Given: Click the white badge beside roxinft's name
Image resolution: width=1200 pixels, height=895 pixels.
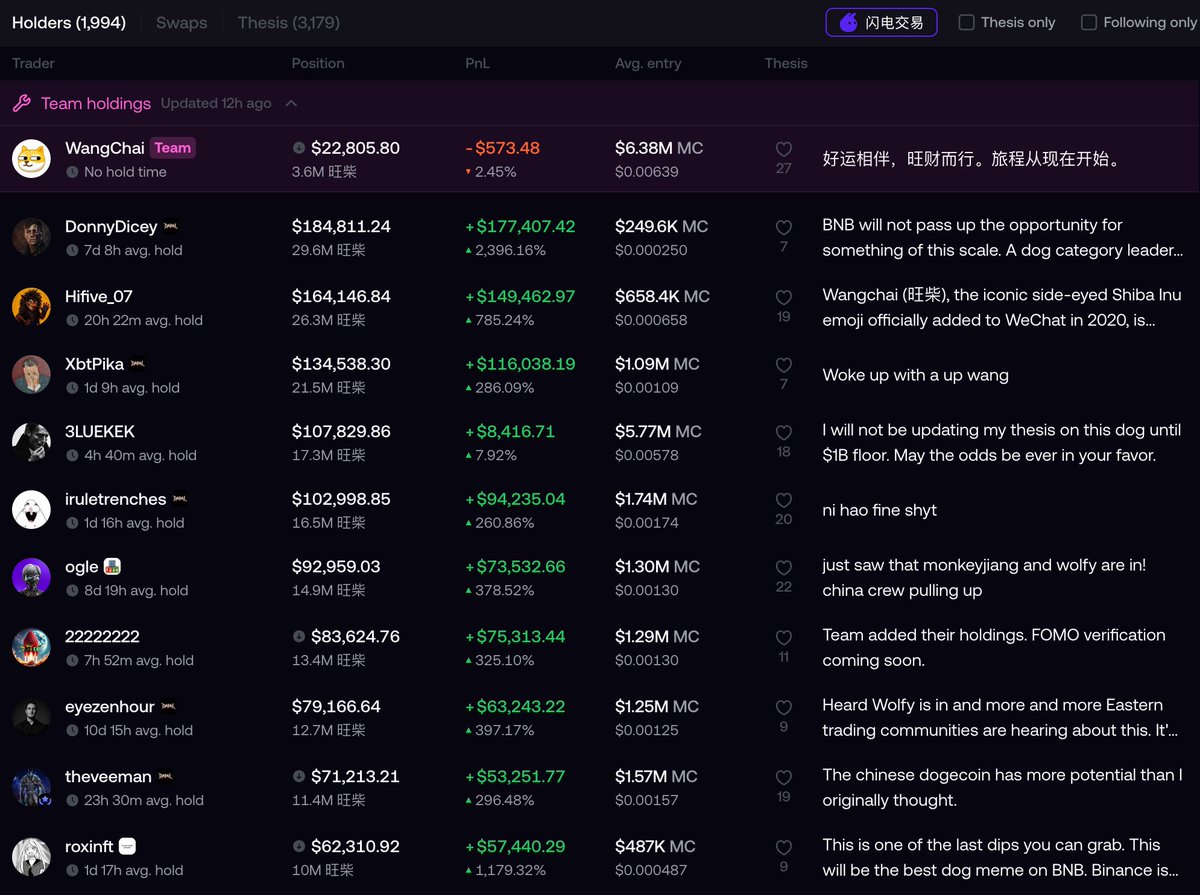Looking at the screenshot, I should click(127, 846).
